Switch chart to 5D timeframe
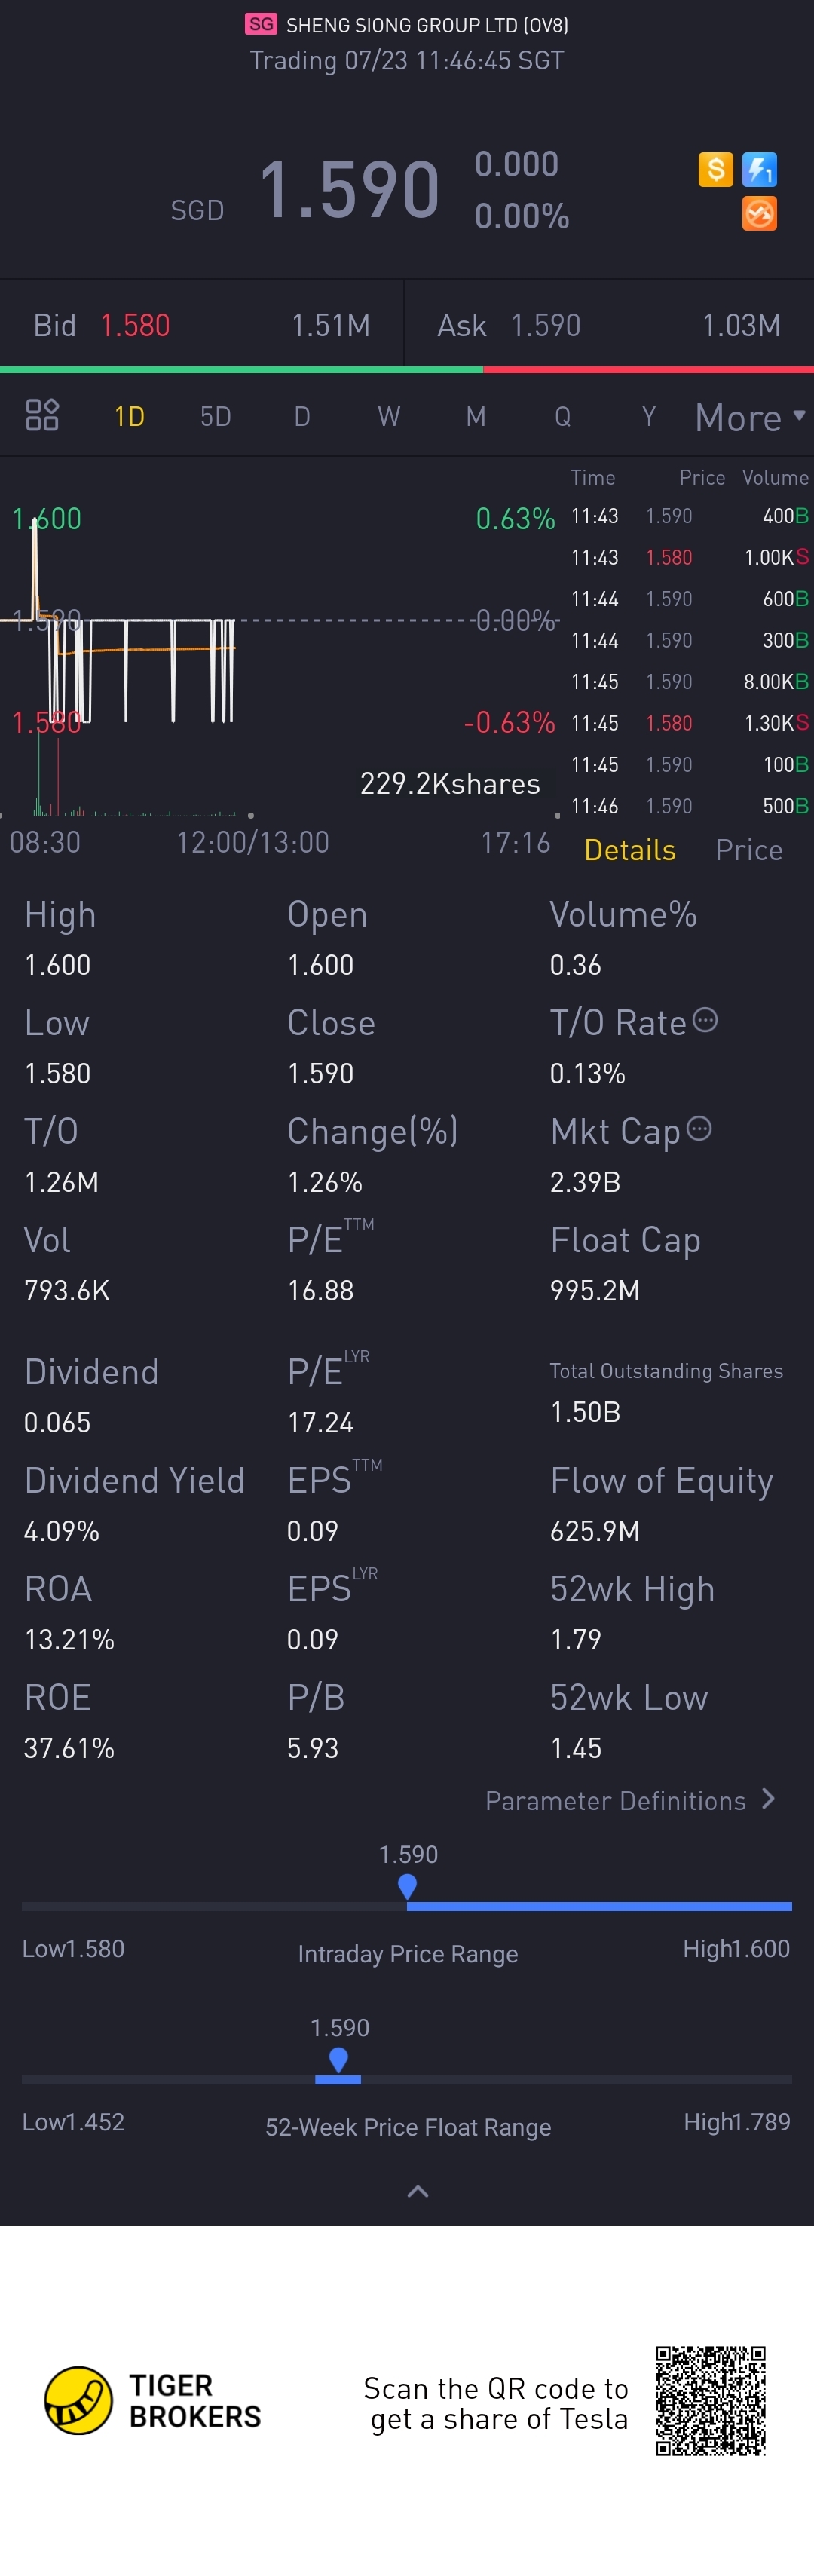 click(215, 416)
